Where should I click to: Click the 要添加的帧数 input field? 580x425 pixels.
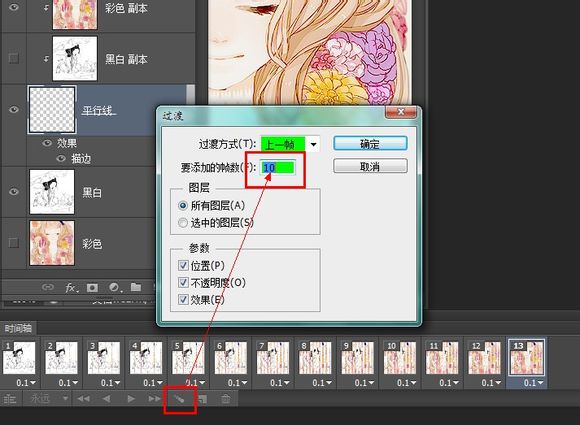point(278,168)
